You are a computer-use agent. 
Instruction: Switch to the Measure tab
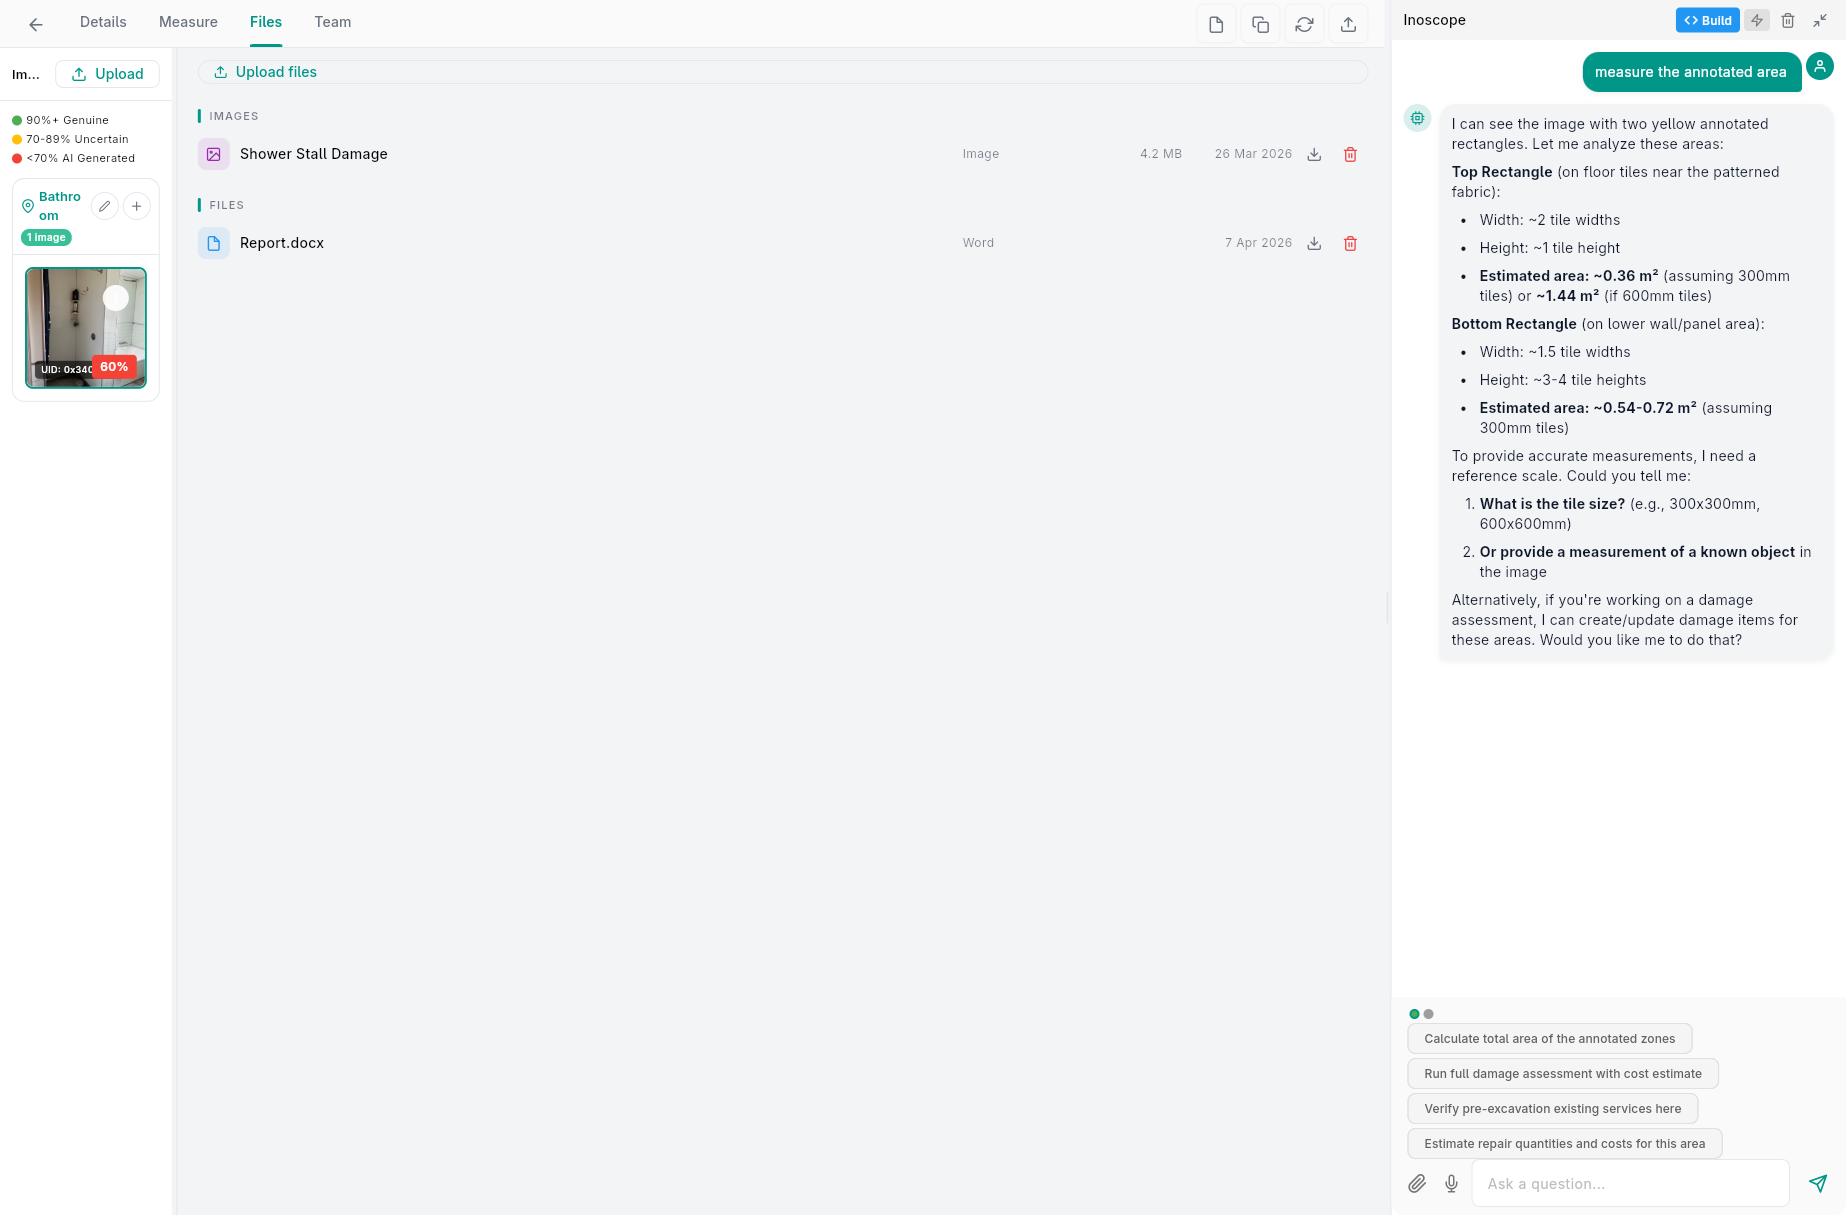[x=188, y=21]
